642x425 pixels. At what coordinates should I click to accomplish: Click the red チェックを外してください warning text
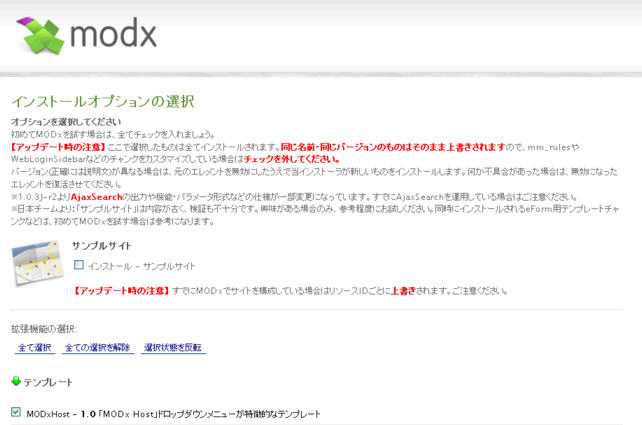point(291,159)
